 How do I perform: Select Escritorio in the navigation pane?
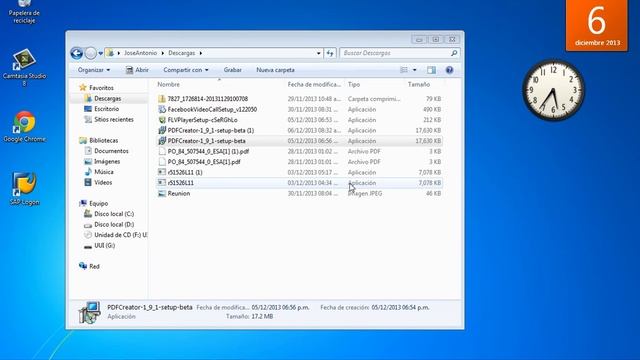(x=106, y=109)
